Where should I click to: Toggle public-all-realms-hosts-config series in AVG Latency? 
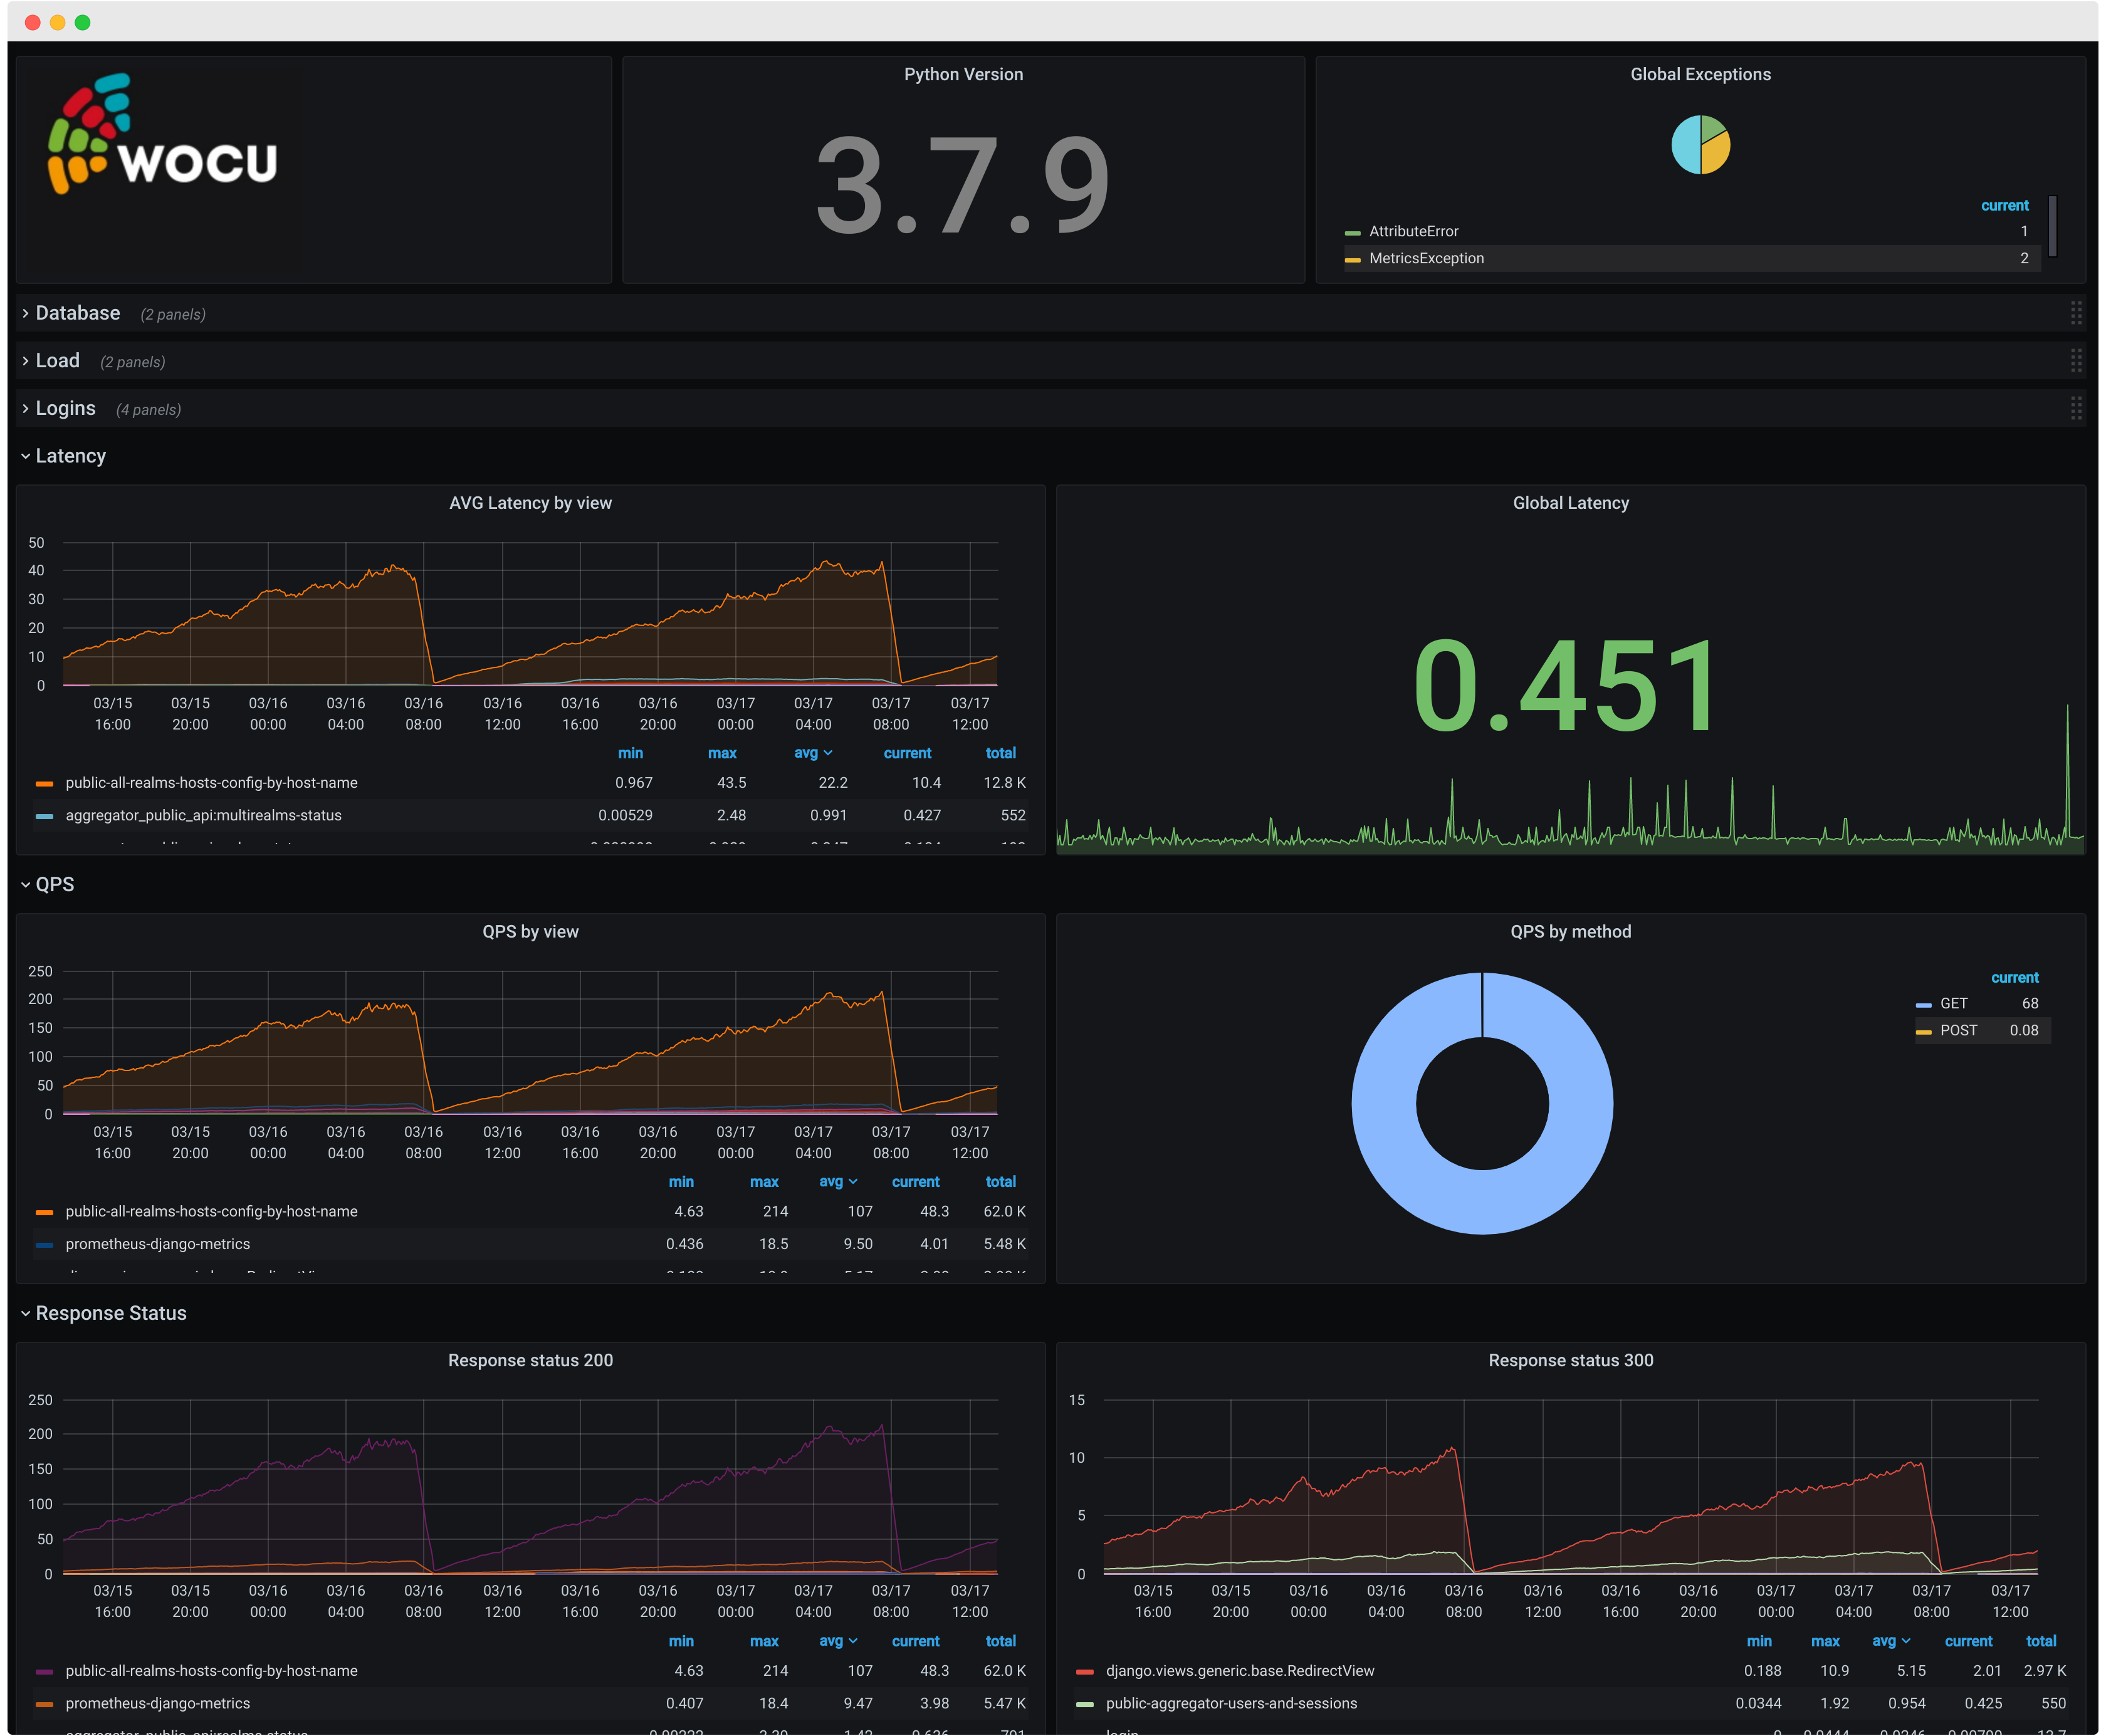pyautogui.click(x=211, y=783)
